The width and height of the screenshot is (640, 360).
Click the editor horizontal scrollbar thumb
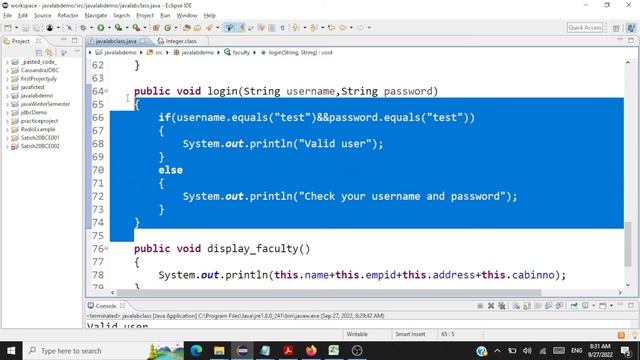pyautogui.click(x=329, y=293)
